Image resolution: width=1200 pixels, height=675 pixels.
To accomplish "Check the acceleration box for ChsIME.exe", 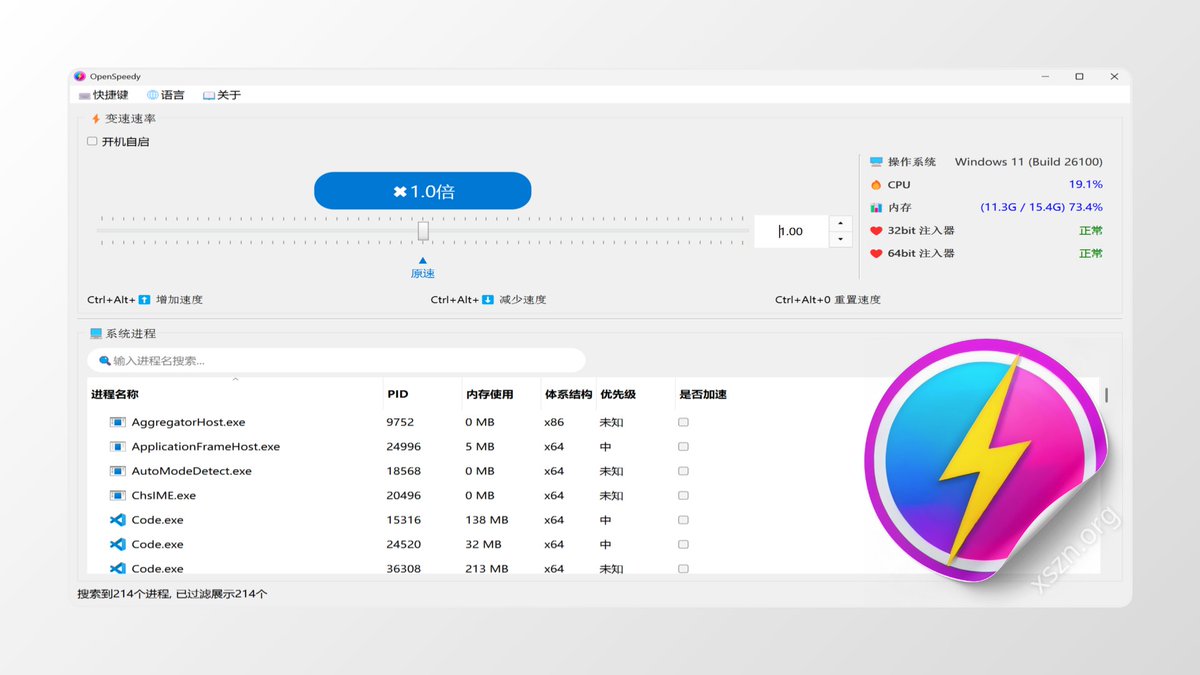I will tap(683, 495).
